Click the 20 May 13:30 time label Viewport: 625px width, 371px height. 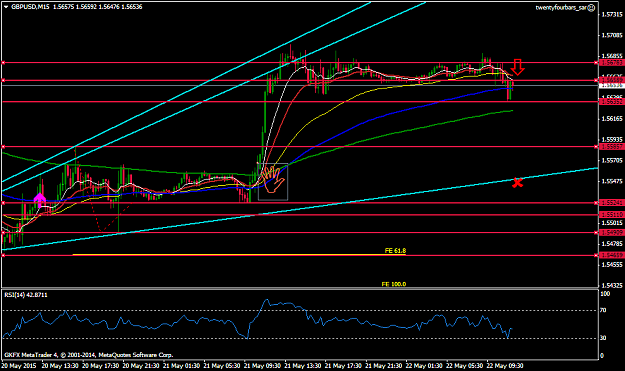(60, 365)
